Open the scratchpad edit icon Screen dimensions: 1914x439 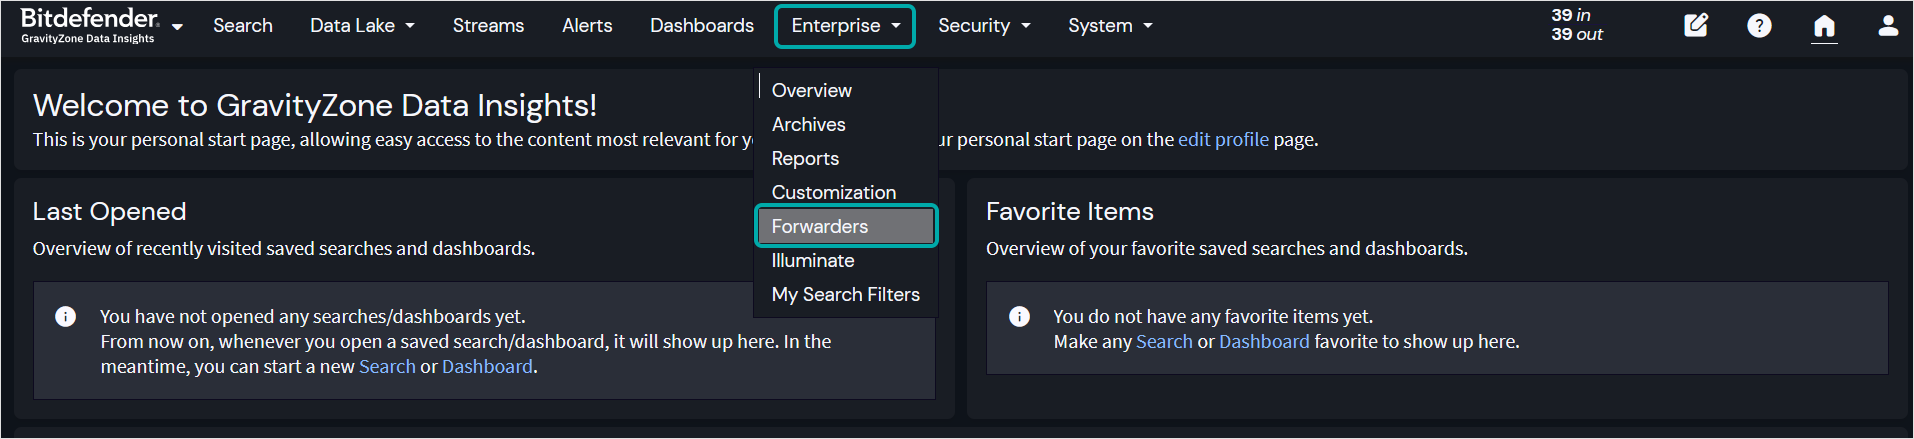1696,25
